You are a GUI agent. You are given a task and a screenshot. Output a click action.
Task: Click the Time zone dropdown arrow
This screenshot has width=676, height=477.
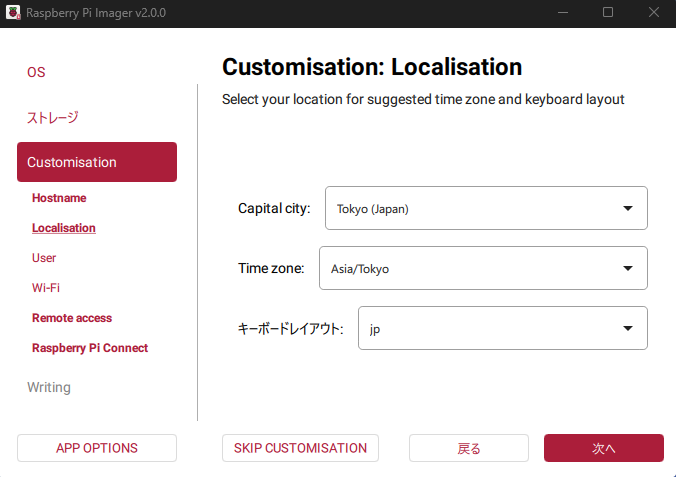pyautogui.click(x=628, y=268)
